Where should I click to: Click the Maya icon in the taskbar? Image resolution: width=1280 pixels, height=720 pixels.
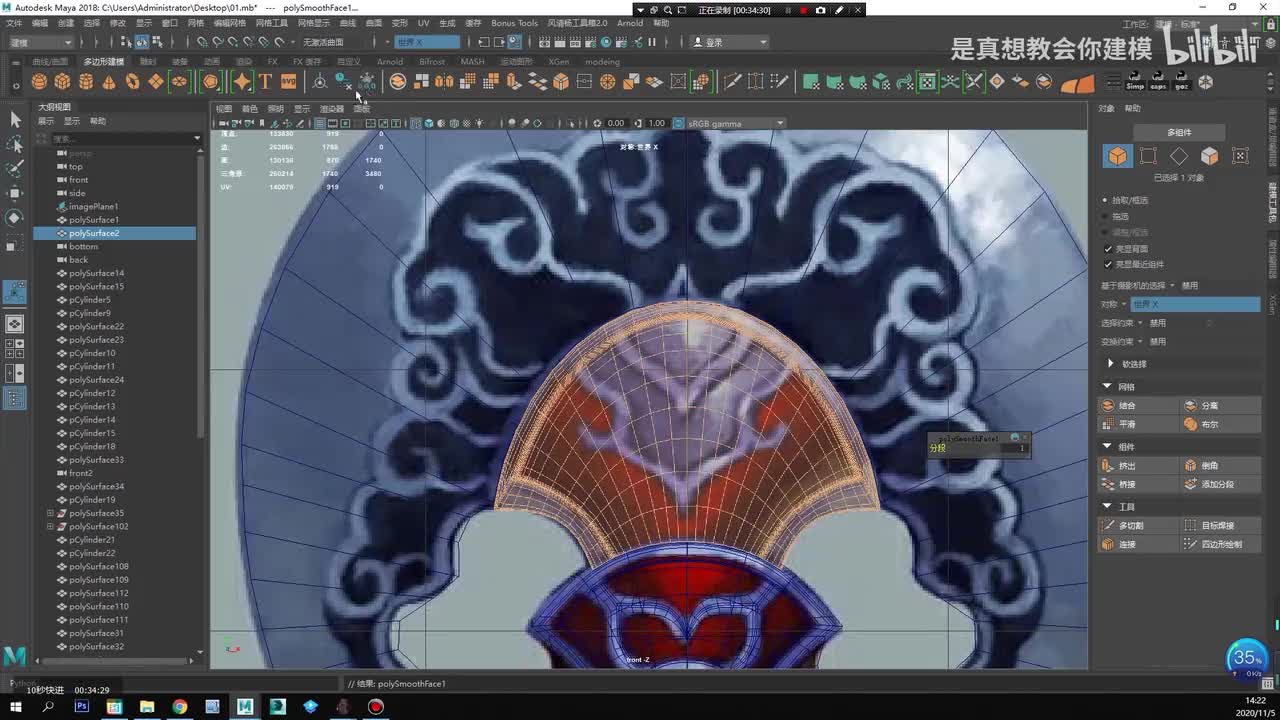[x=245, y=707]
